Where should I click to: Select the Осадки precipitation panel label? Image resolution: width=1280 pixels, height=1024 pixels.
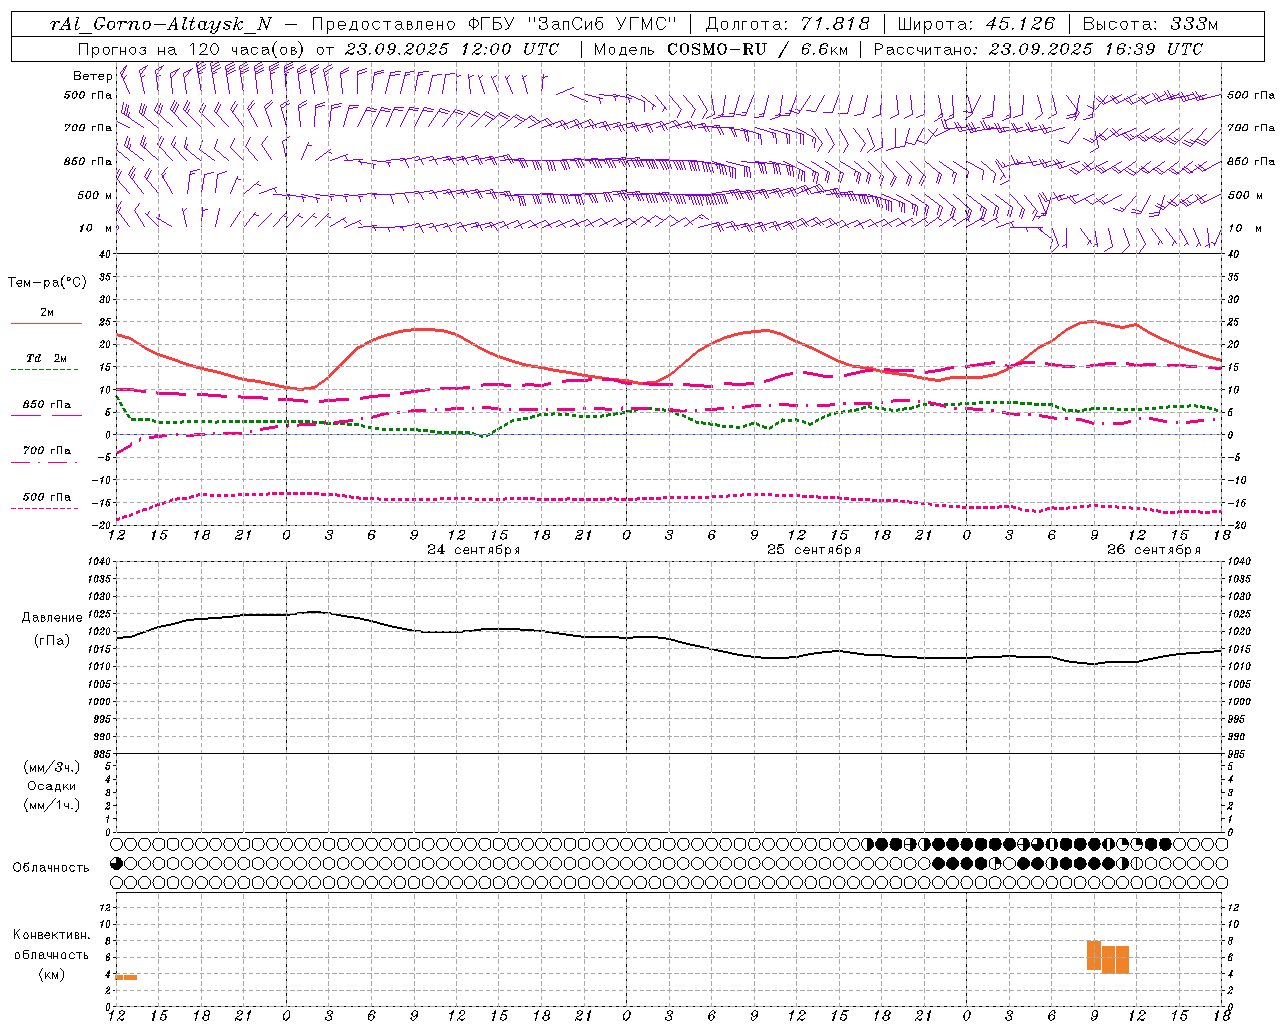(51, 786)
